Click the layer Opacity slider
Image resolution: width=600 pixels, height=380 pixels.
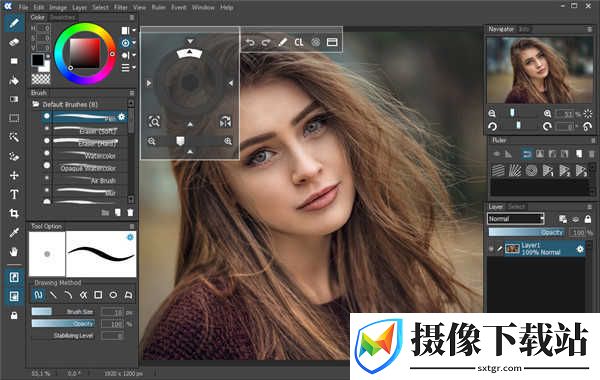pos(527,232)
